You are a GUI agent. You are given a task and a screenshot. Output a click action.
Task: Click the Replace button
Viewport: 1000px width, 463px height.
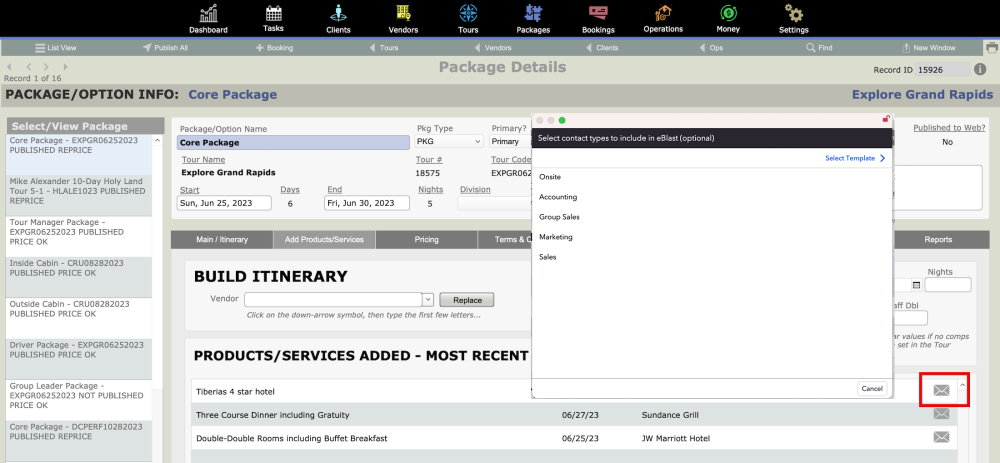coord(467,300)
